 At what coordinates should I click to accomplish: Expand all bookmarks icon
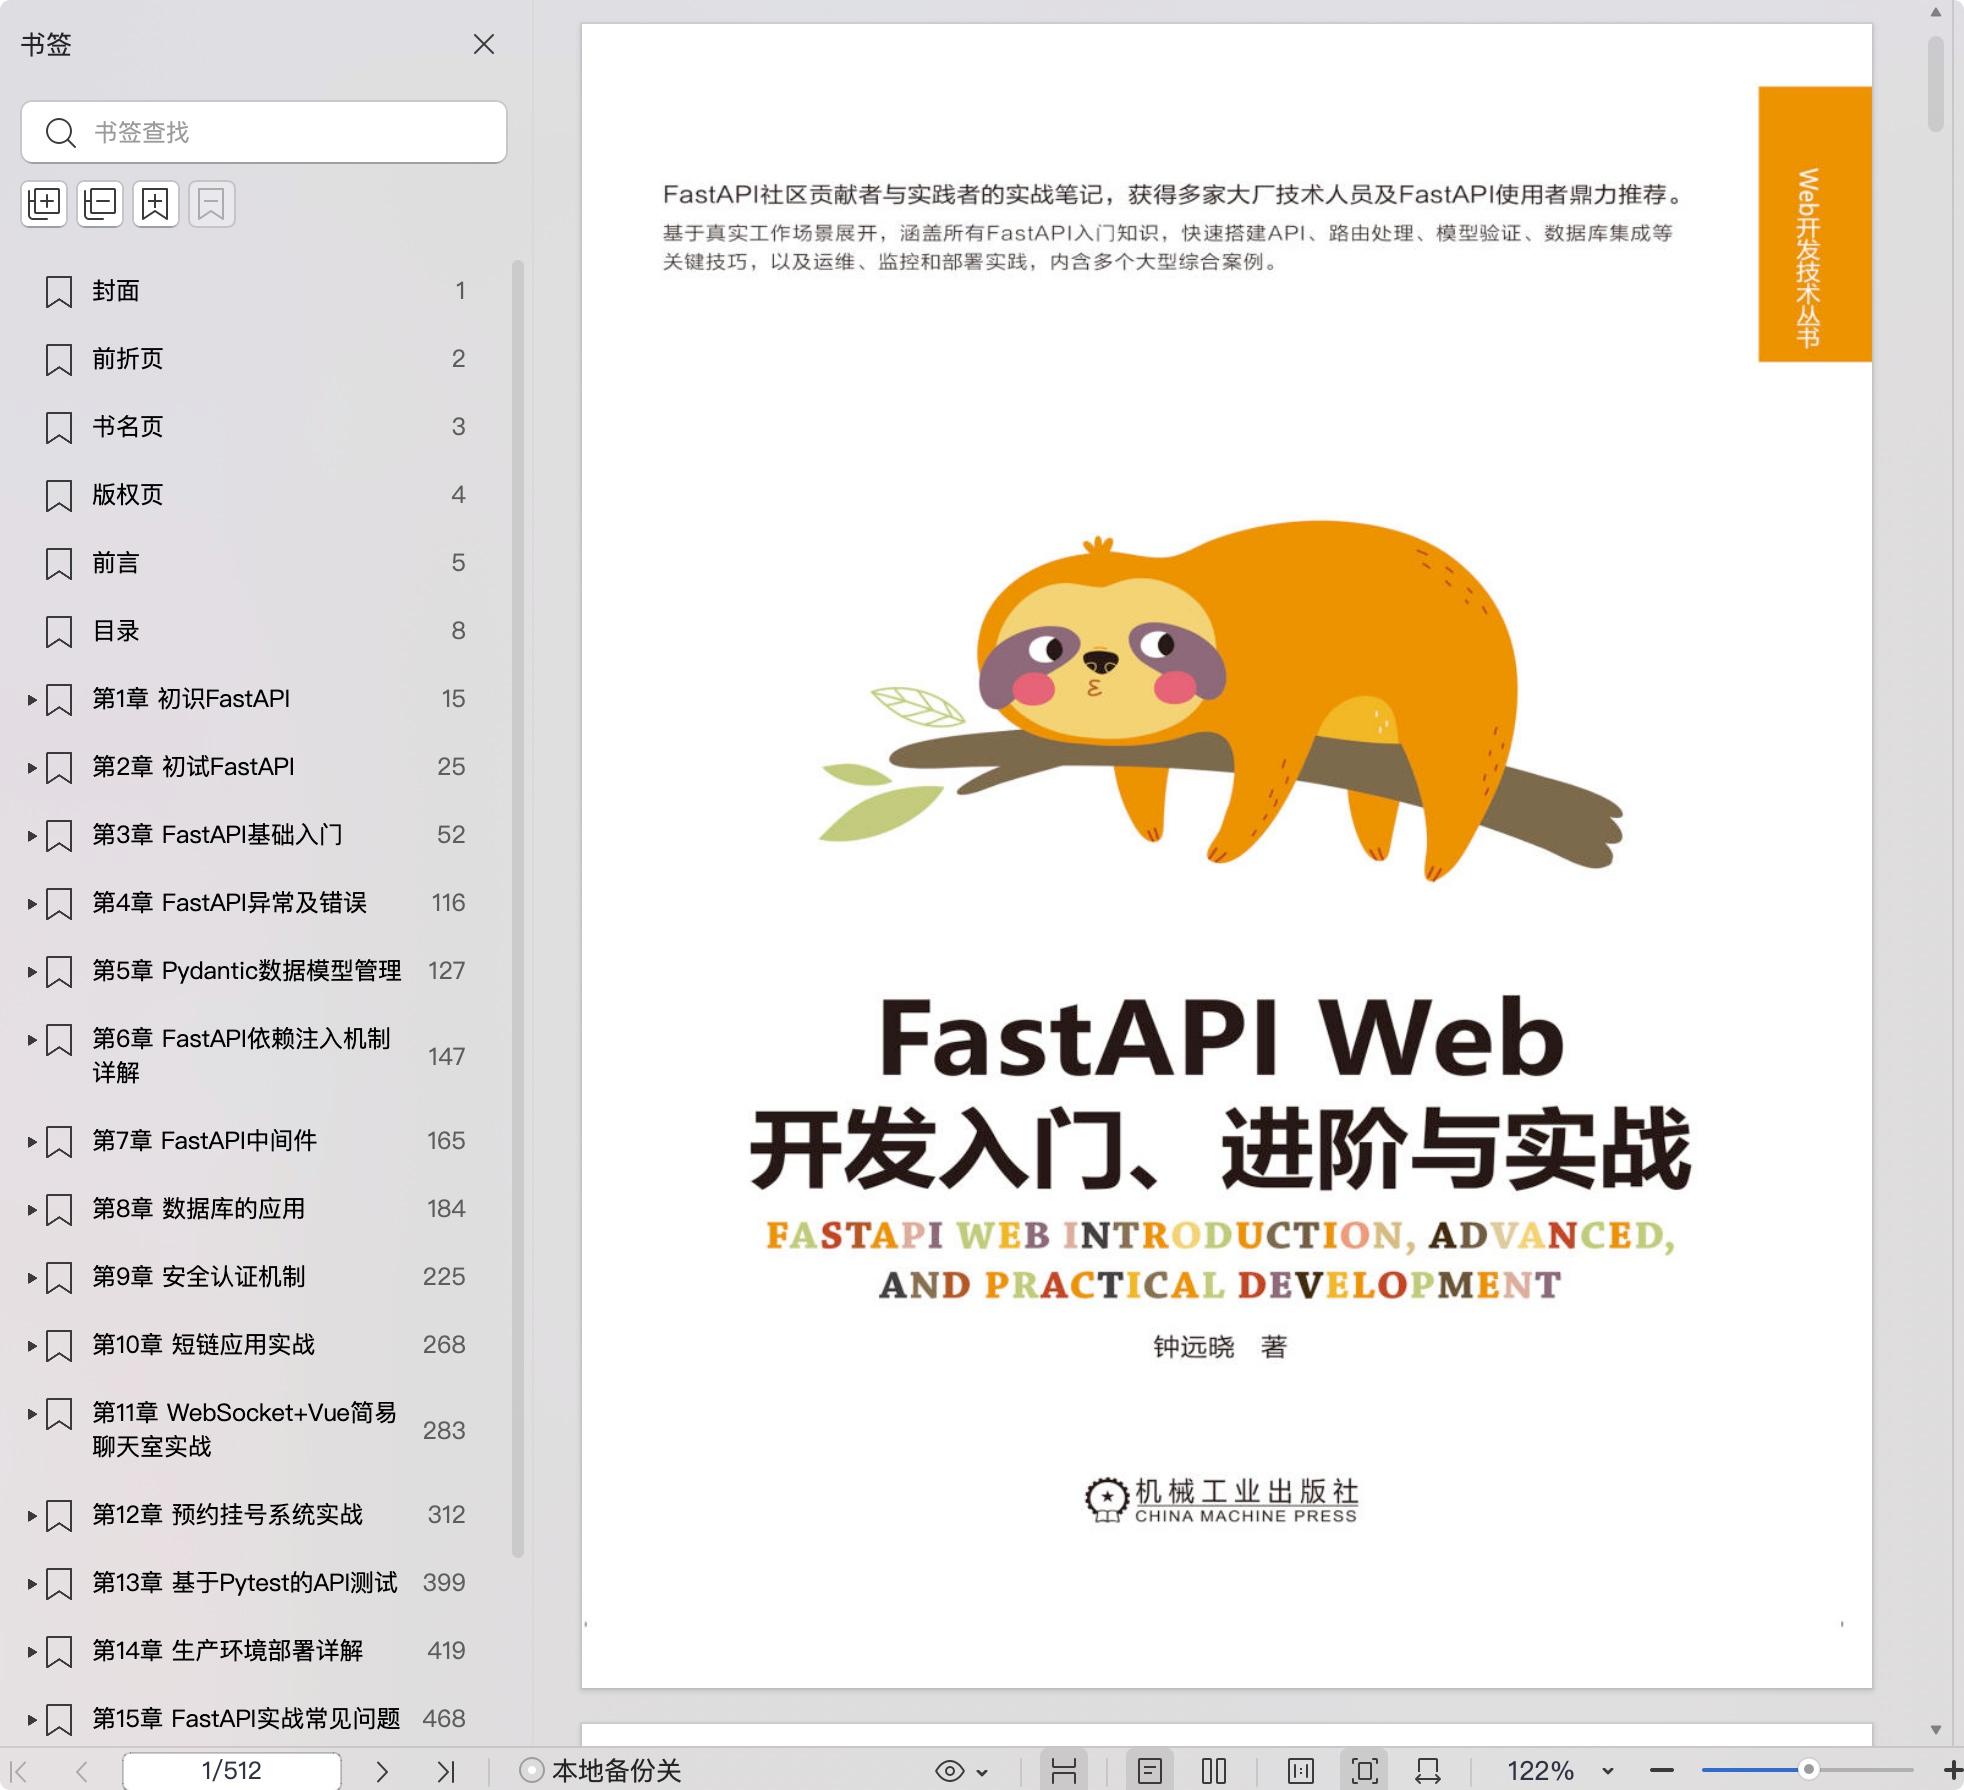44,203
